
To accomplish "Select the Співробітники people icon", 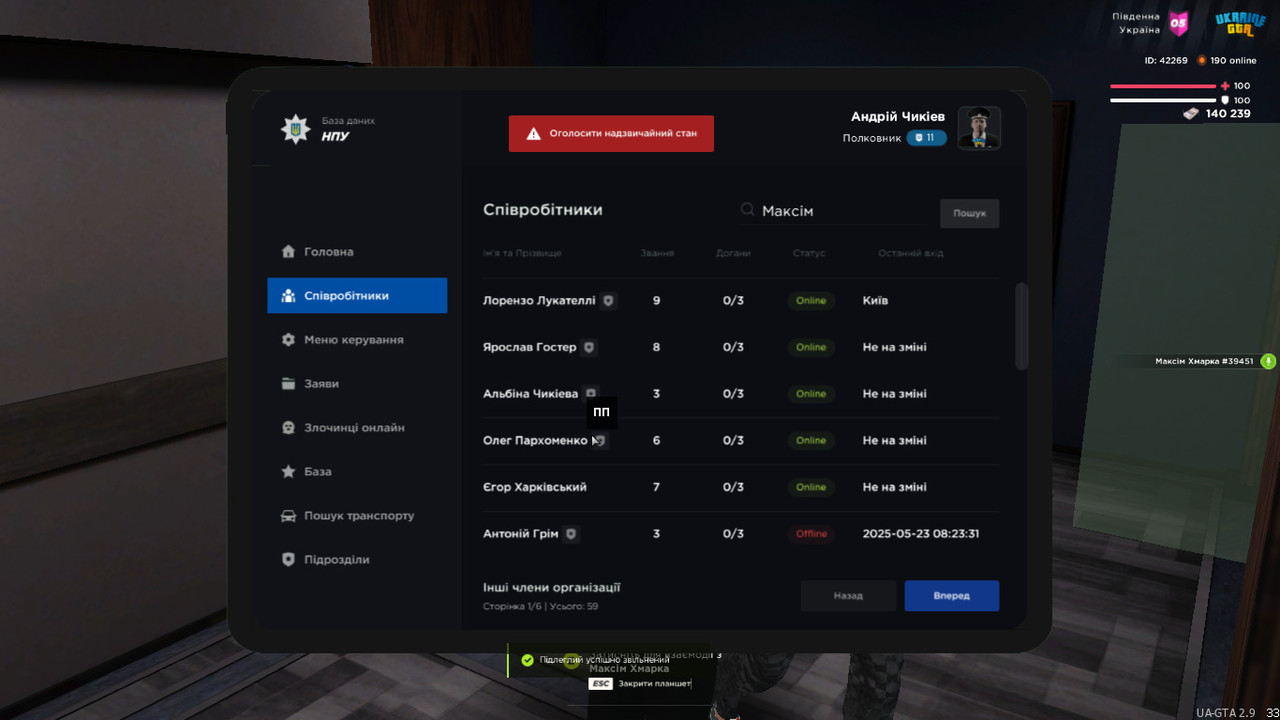I will point(288,296).
